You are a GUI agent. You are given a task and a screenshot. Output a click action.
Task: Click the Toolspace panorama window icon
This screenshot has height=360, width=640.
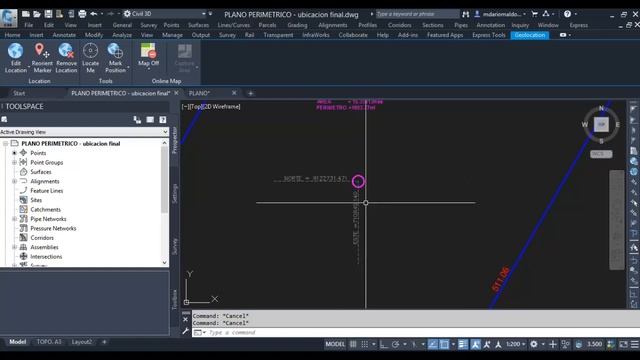[150, 120]
